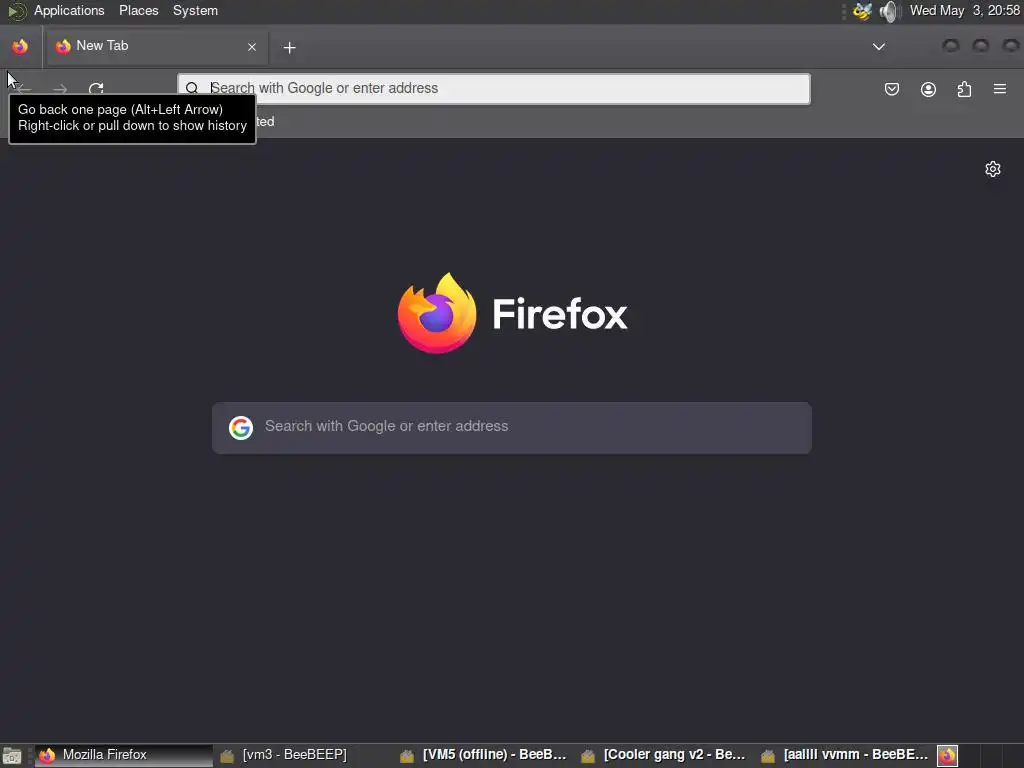Click the magnifier icon in address bar
This screenshot has height=768, width=1024.
pos(192,89)
